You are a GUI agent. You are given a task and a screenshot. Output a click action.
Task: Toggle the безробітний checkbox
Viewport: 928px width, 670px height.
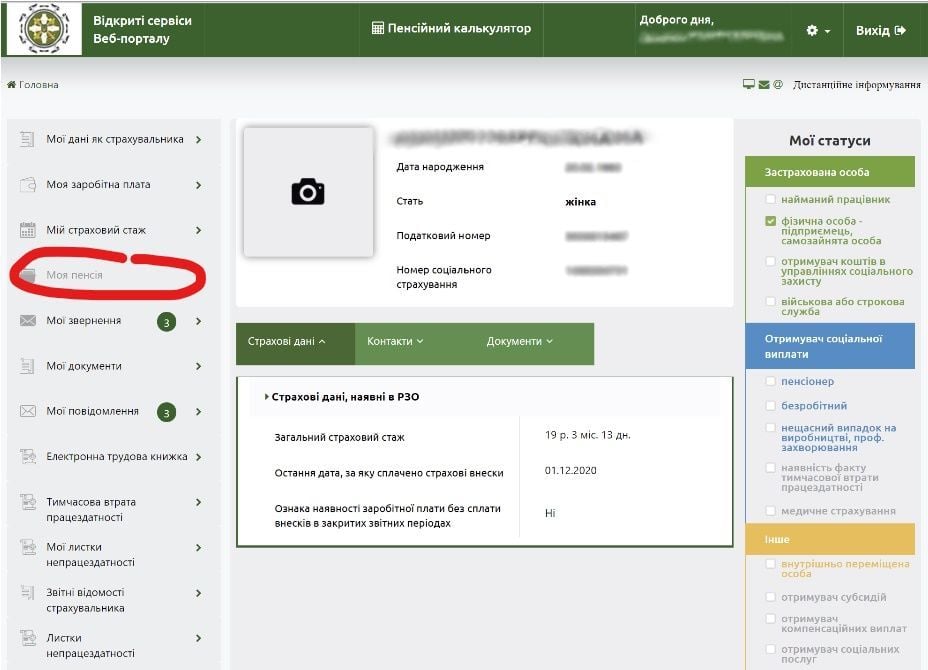(770, 405)
